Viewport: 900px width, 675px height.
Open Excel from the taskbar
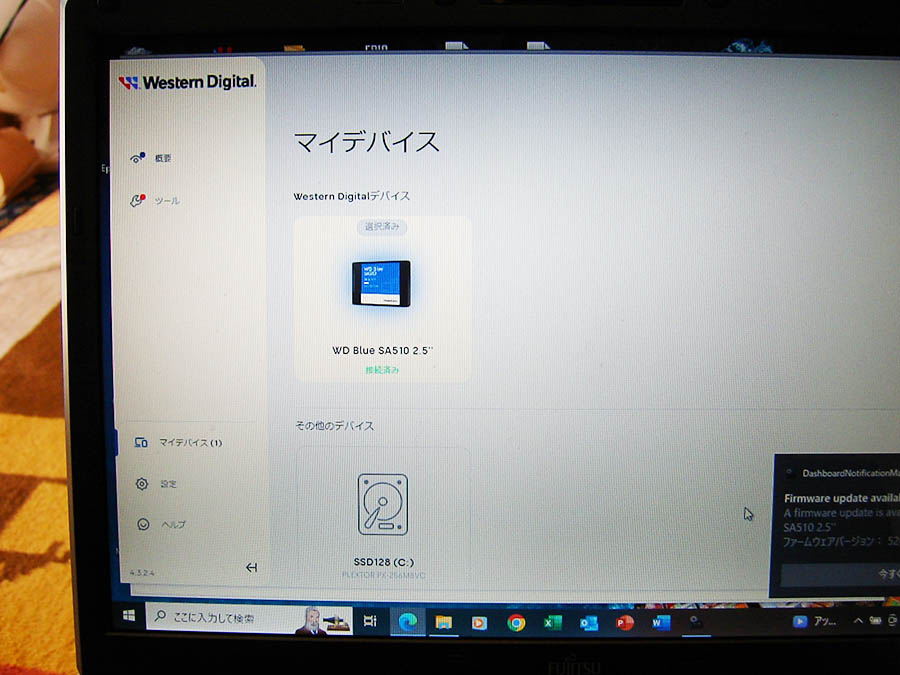[x=552, y=623]
